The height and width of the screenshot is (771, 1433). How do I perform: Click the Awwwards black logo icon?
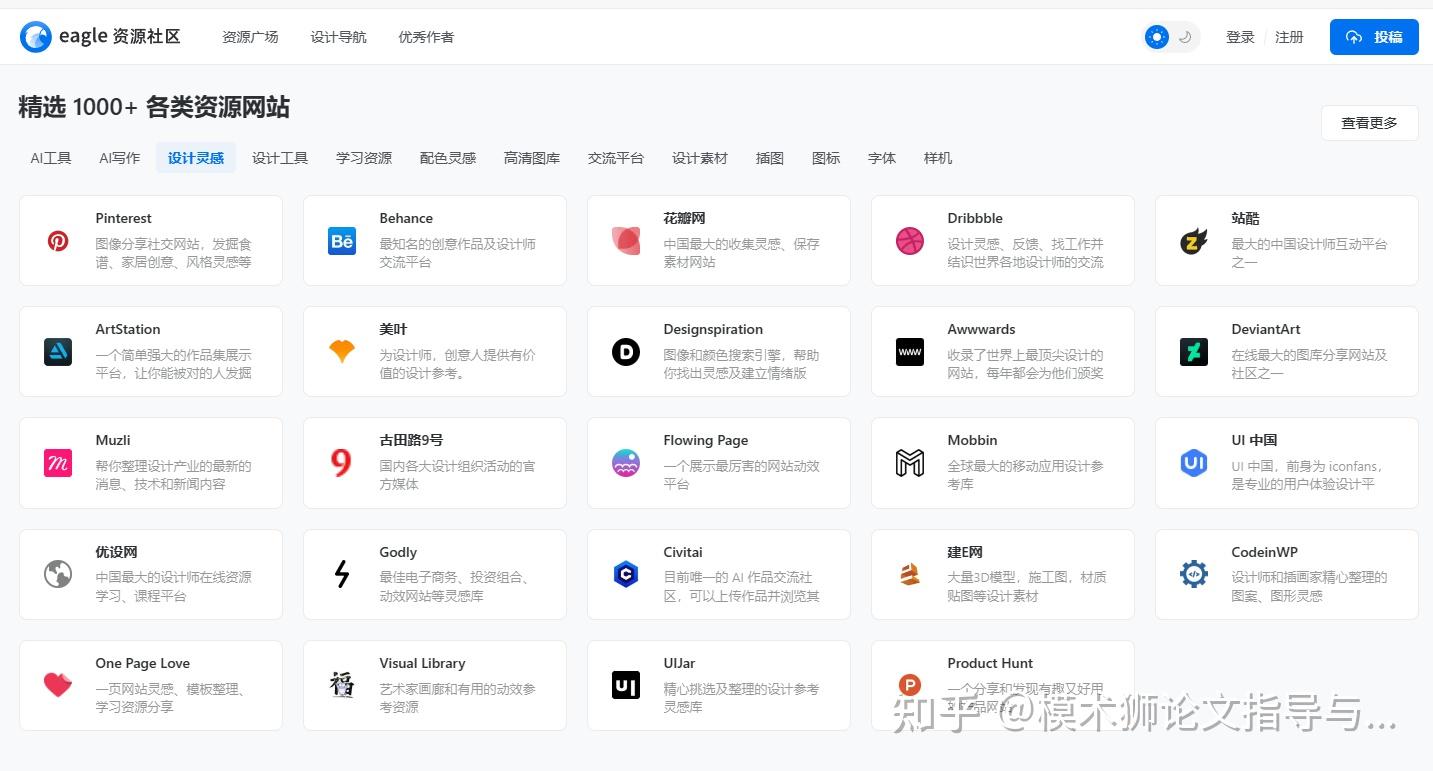point(910,352)
